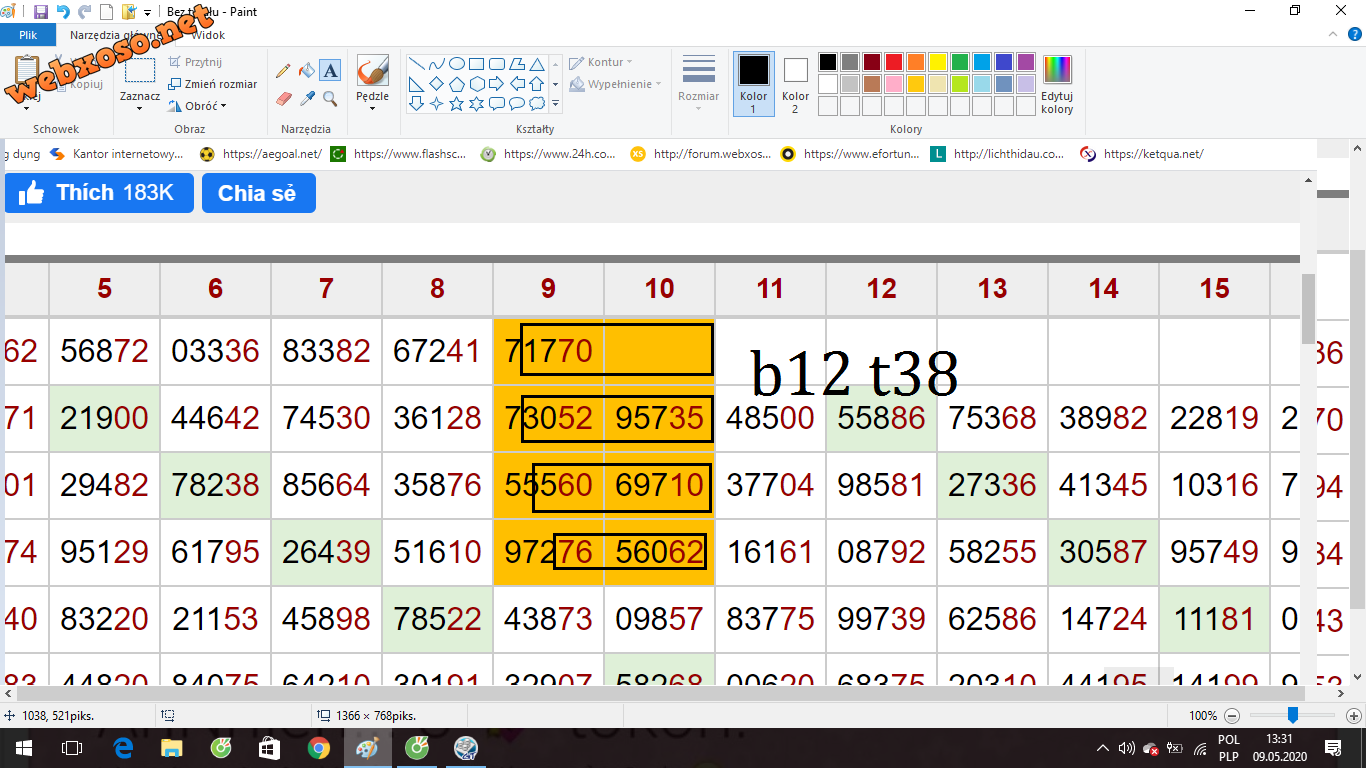Open the Kontur outline dropdown
Screen dimensions: 1366x768
click(x=600, y=62)
